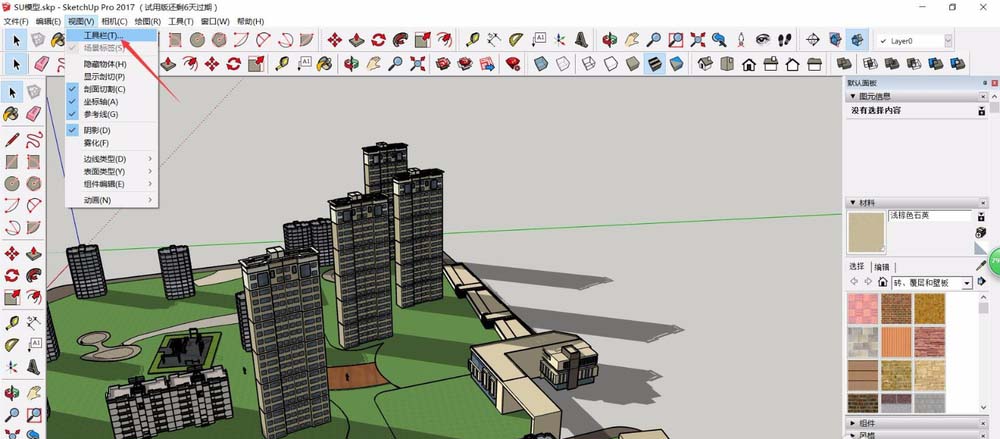The height and width of the screenshot is (439, 1000).
Task: Open the 相机(C) menu
Action: pos(115,22)
